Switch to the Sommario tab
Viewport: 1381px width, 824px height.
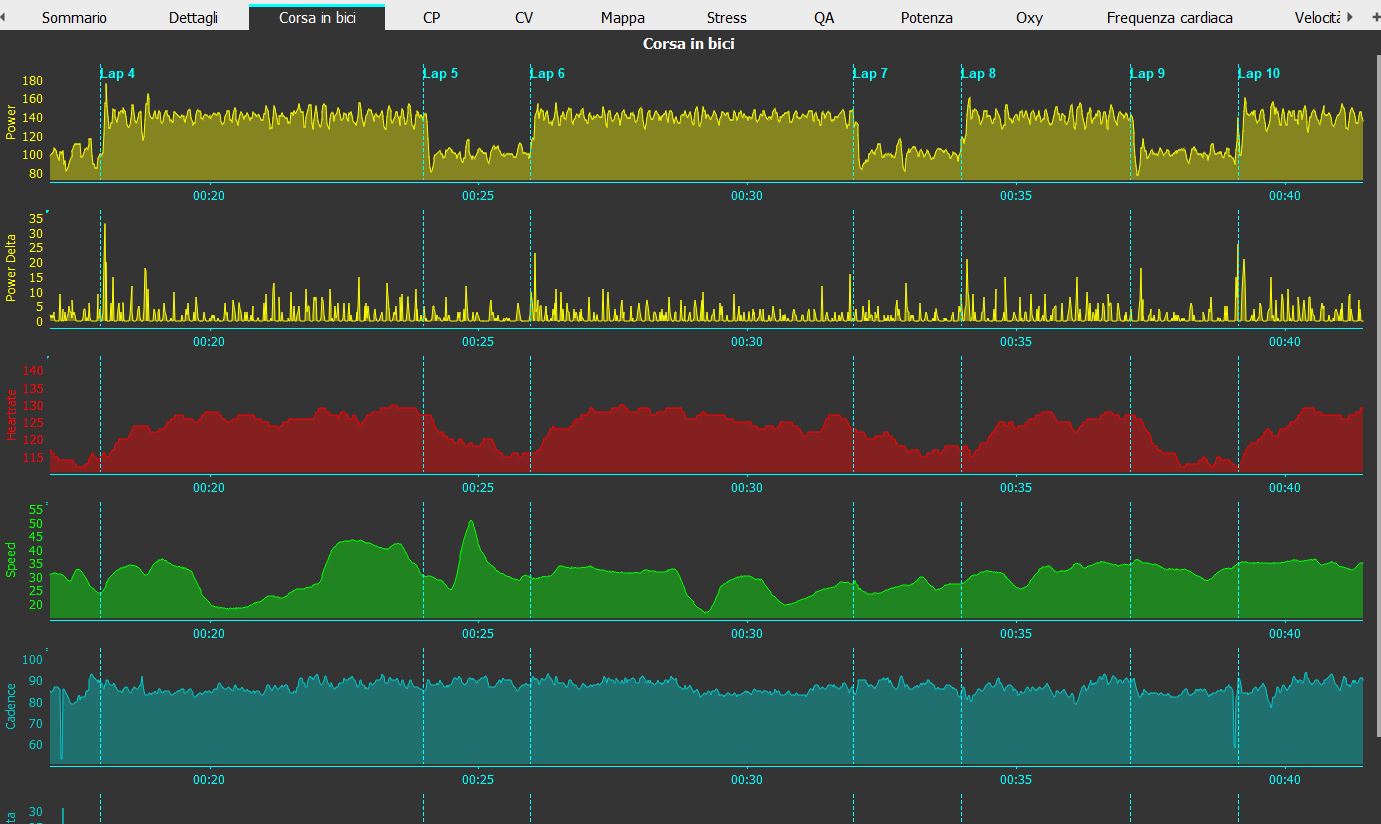click(x=74, y=17)
